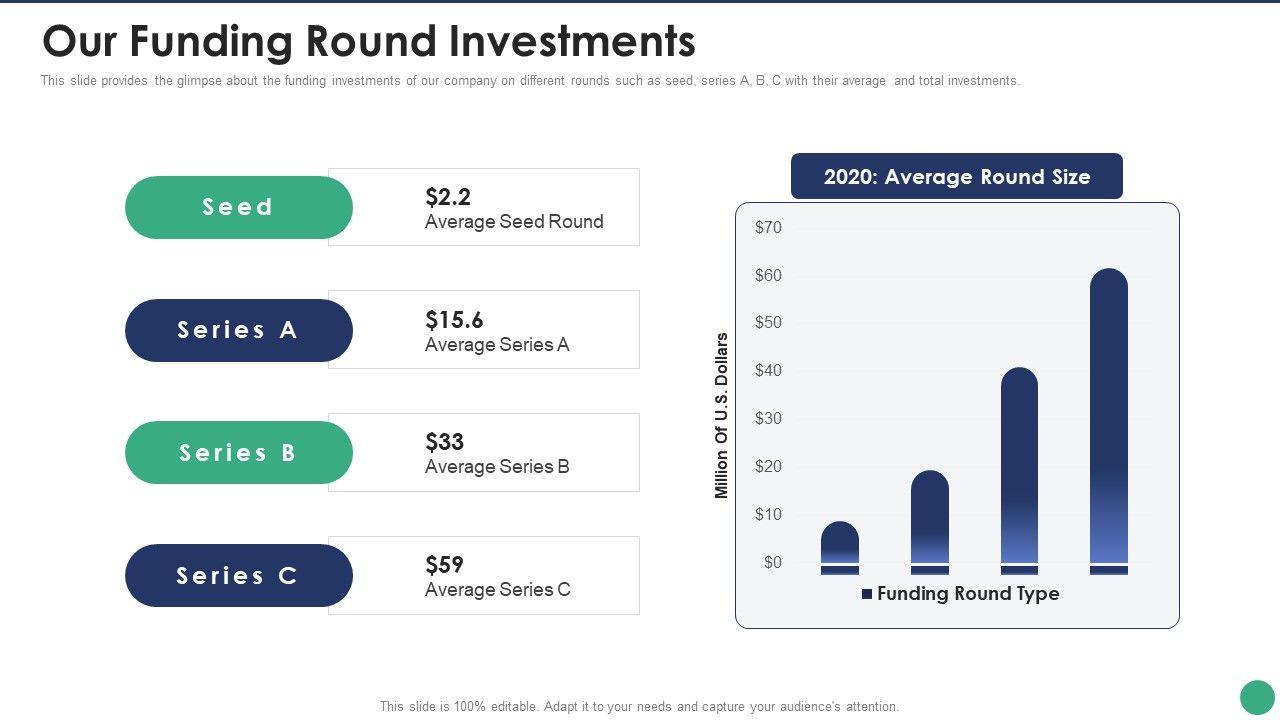The height and width of the screenshot is (720, 1280).
Task: Select the navy Series C pill
Action: click(238, 576)
